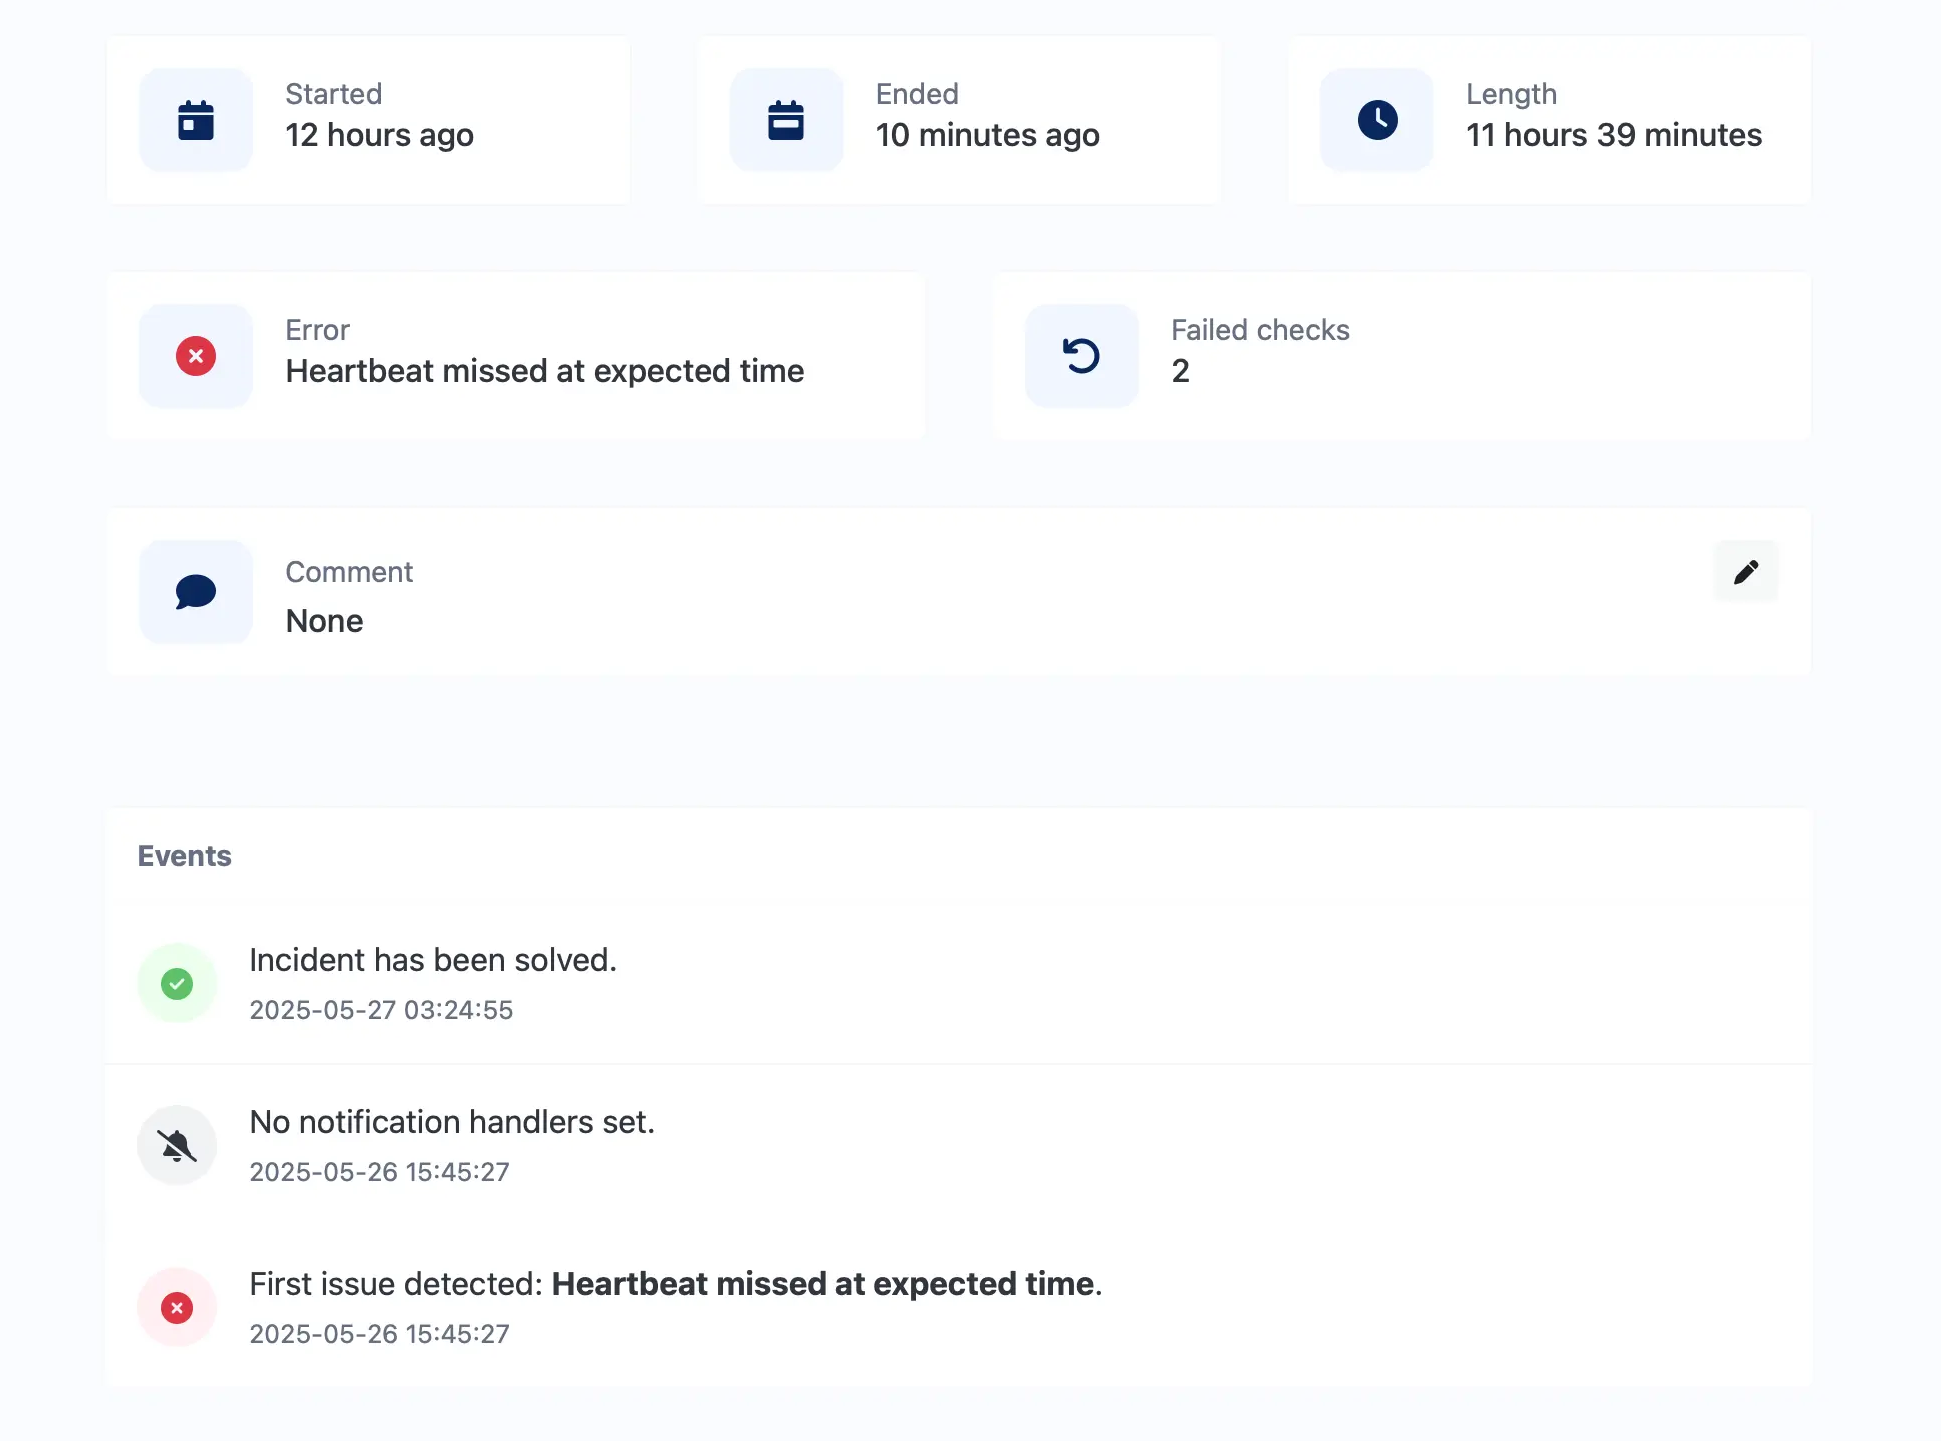
Task: Click the Started calendar icon
Action: [196, 120]
